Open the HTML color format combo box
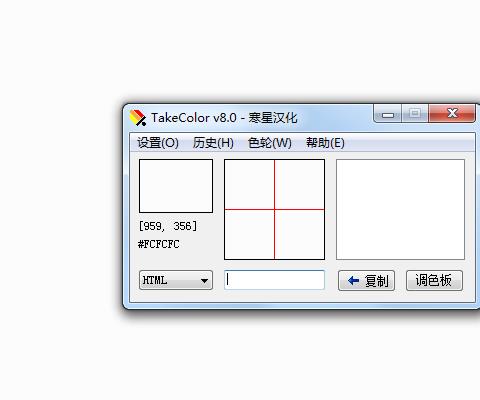The height and width of the screenshot is (400, 480). tap(176, 280)
